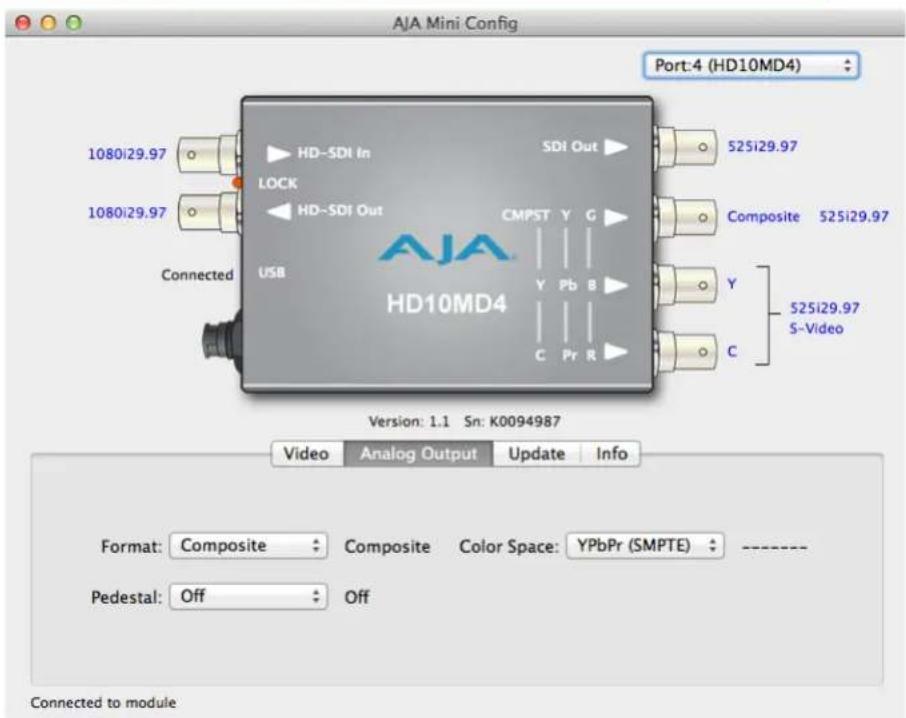Click the AJA Mini Config window title

(x=455, y=24)
